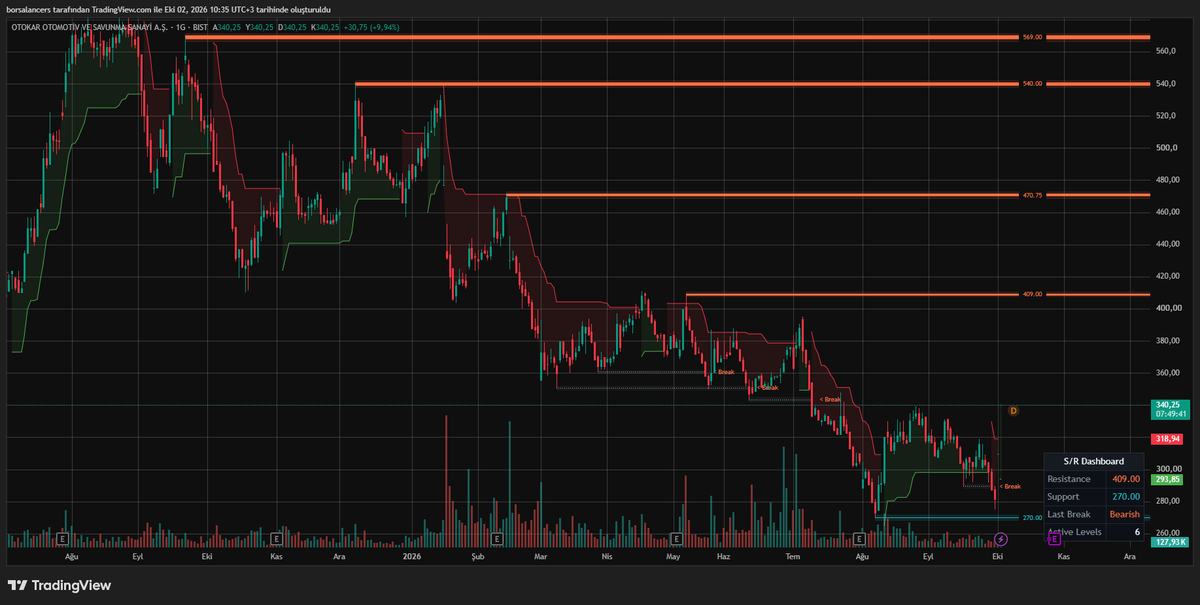Click the 500,00 price axis label
The height and width of the screenshot is (605, 1200).
pos(1167,147)
